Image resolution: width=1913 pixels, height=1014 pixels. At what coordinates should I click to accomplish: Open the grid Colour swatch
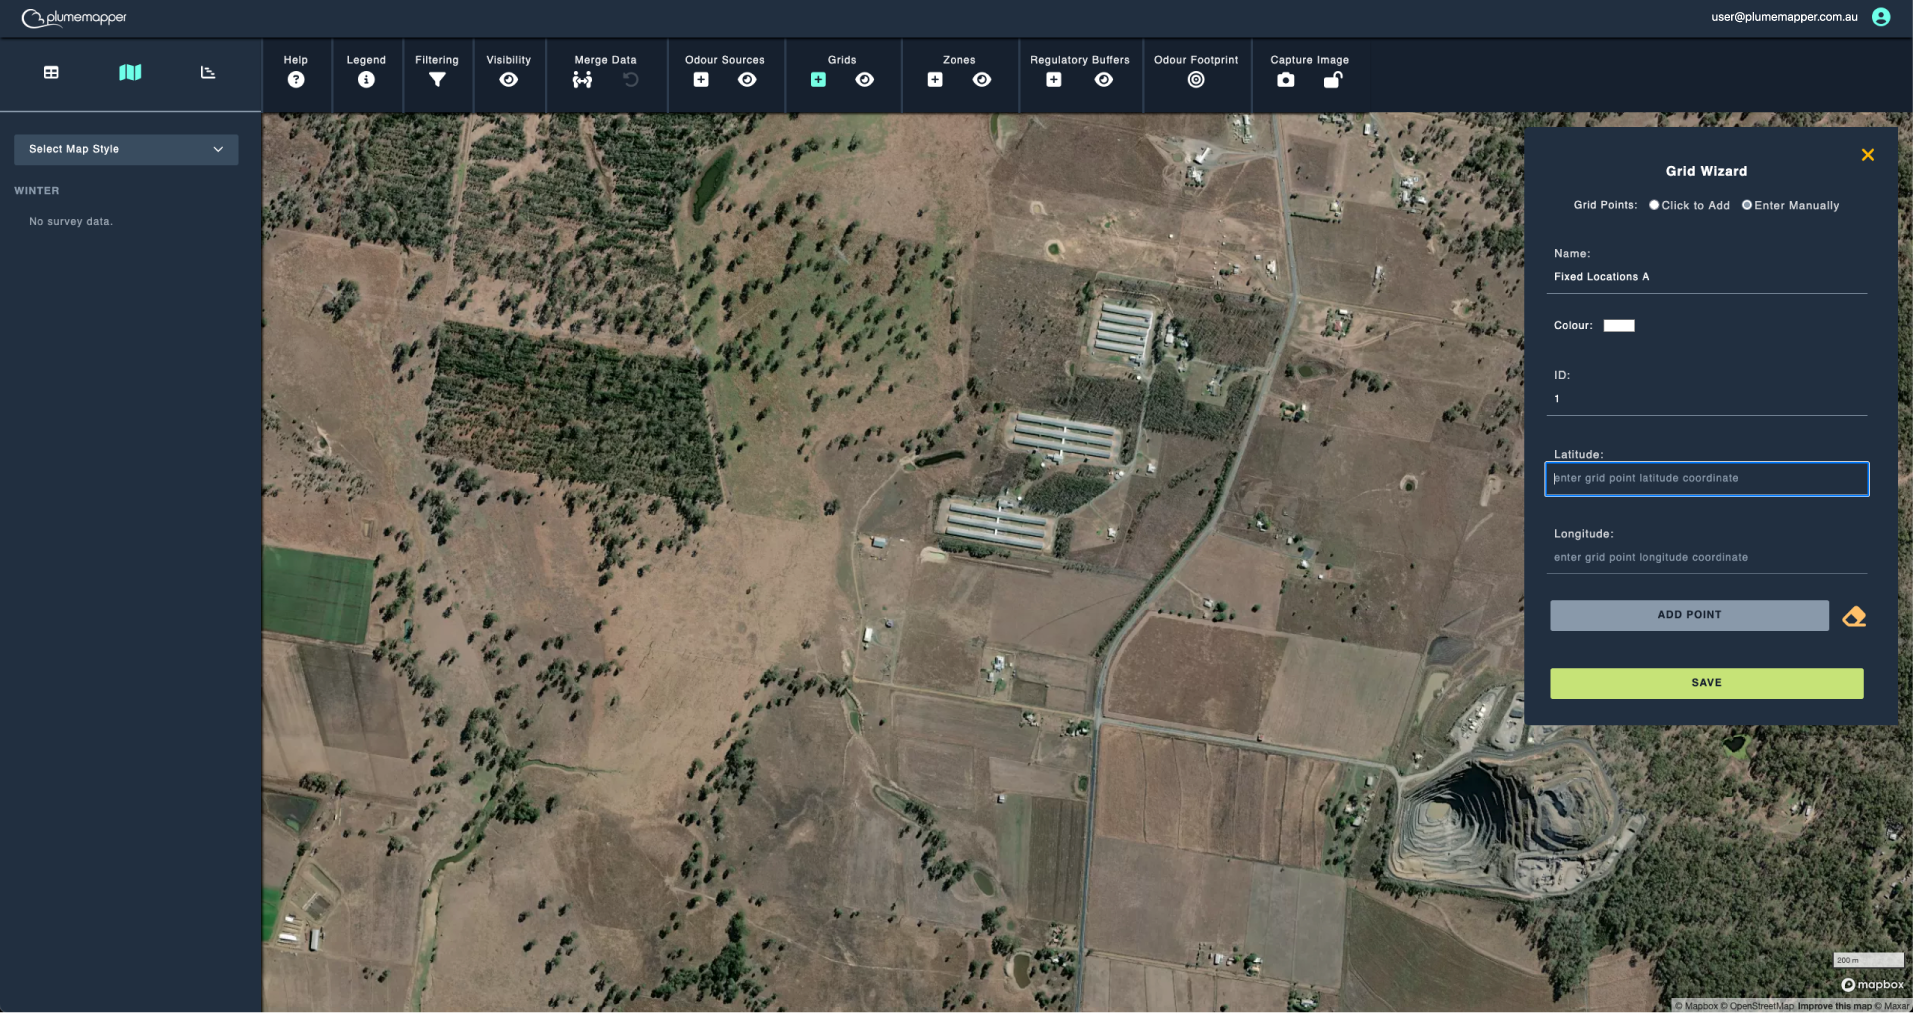1619,326
